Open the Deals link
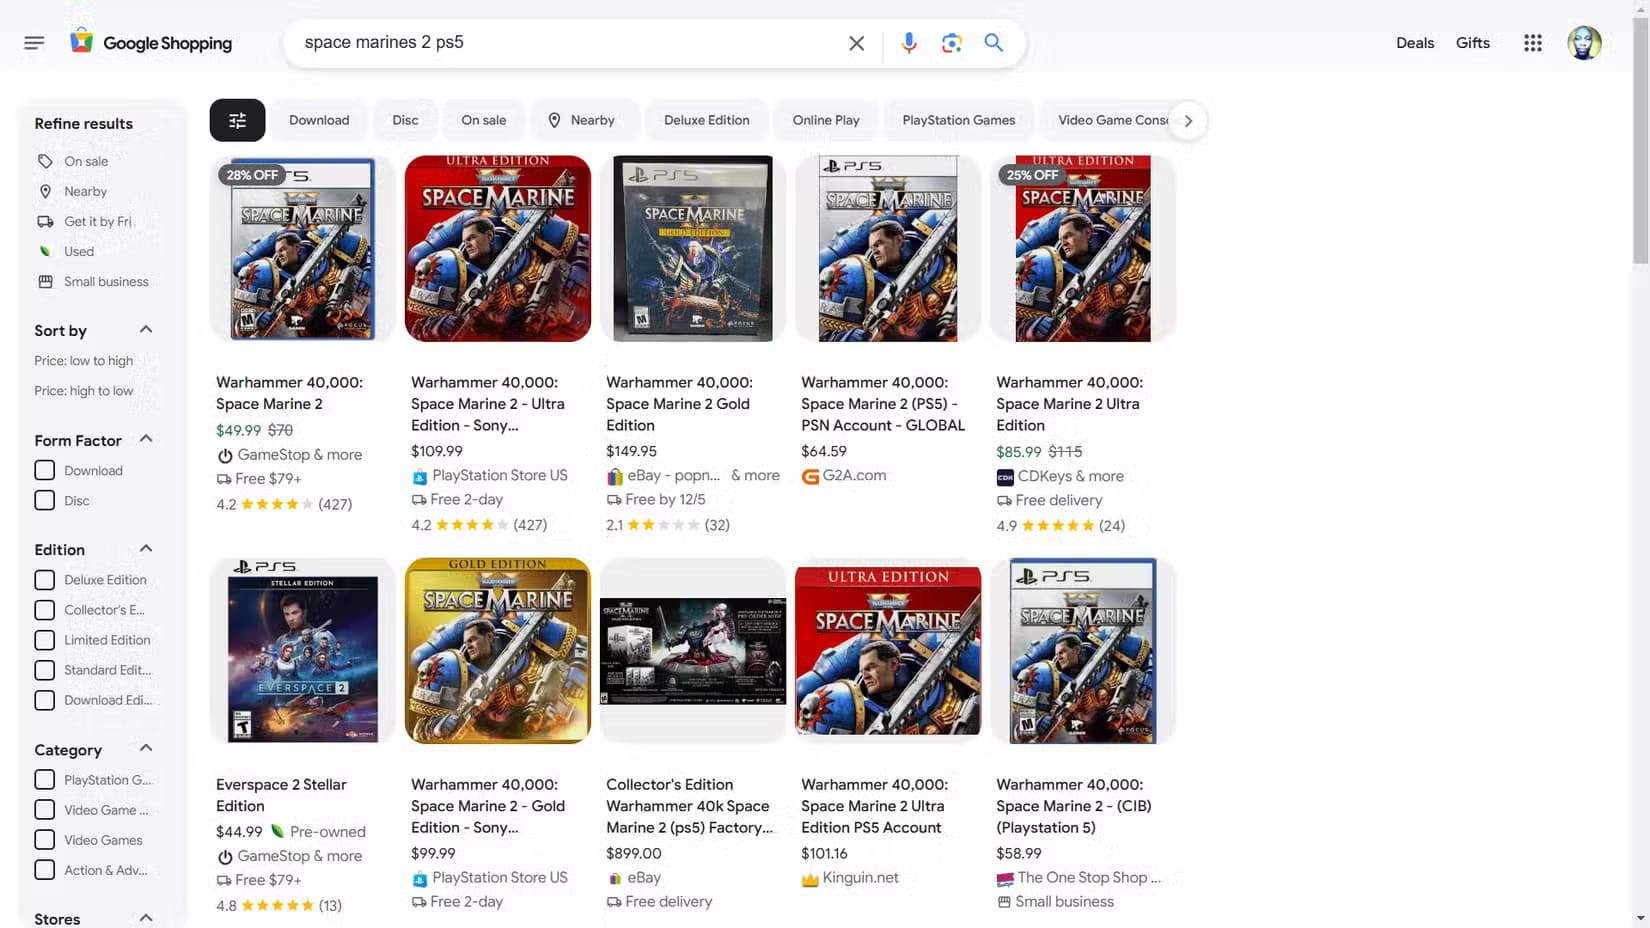 point(1415,43)
